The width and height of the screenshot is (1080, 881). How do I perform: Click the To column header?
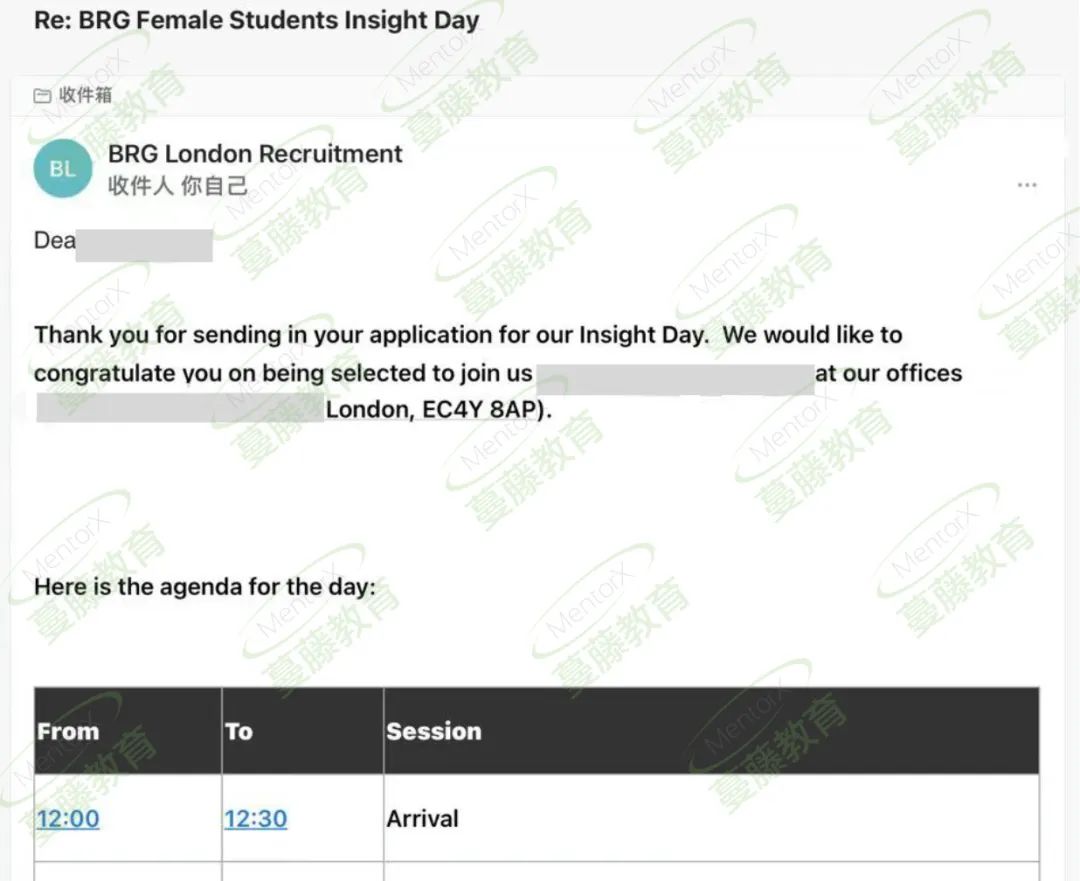[x=239, y=731]
